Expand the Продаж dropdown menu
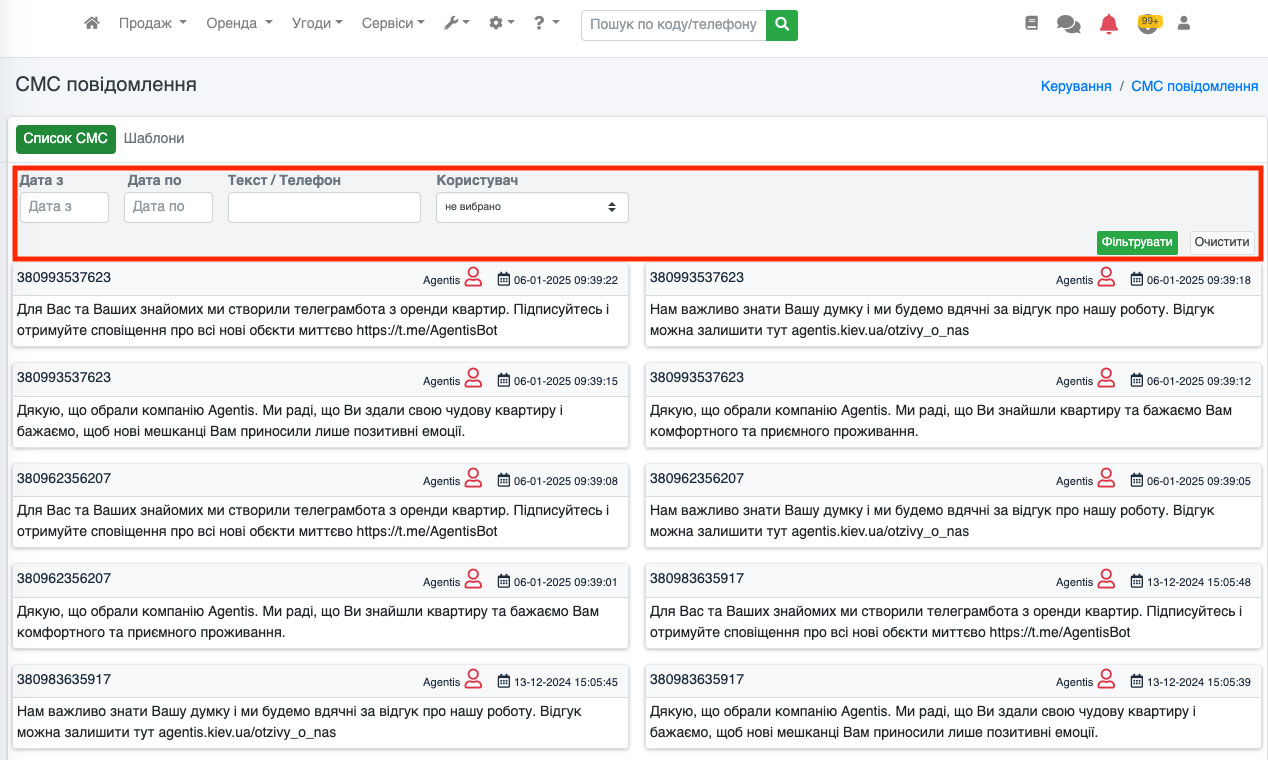 [152, 23]
